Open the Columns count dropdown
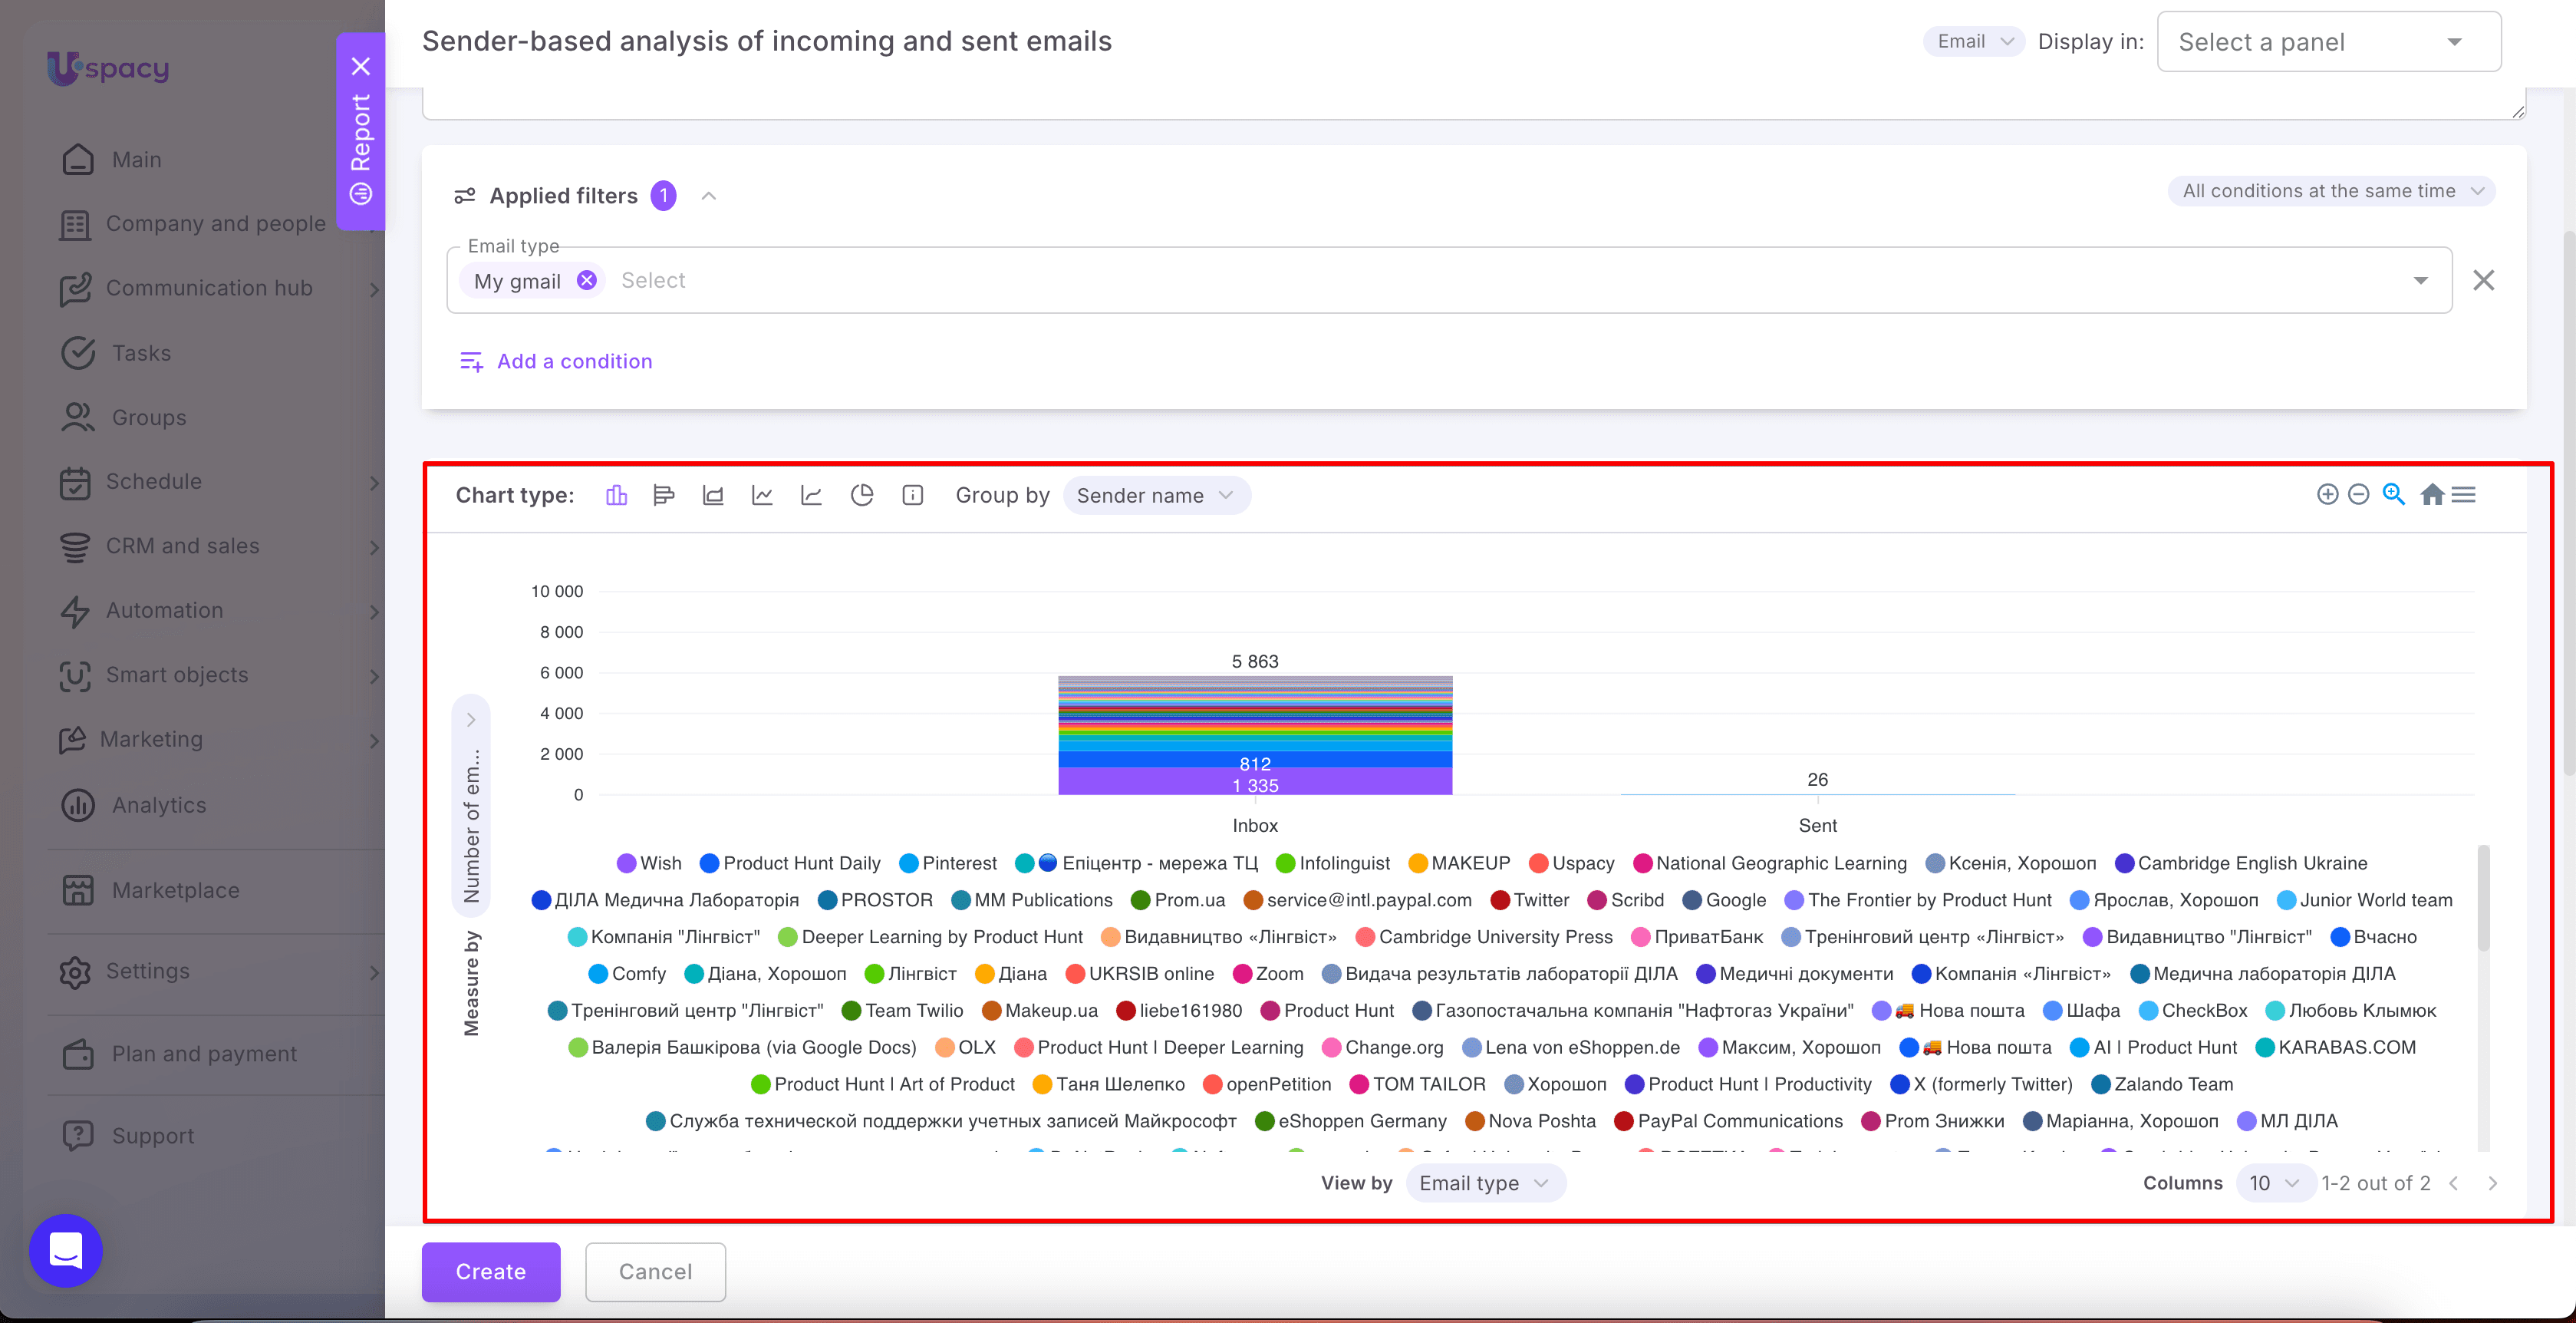Screen dimensions: 2576x1323 coord(2274,1183)
